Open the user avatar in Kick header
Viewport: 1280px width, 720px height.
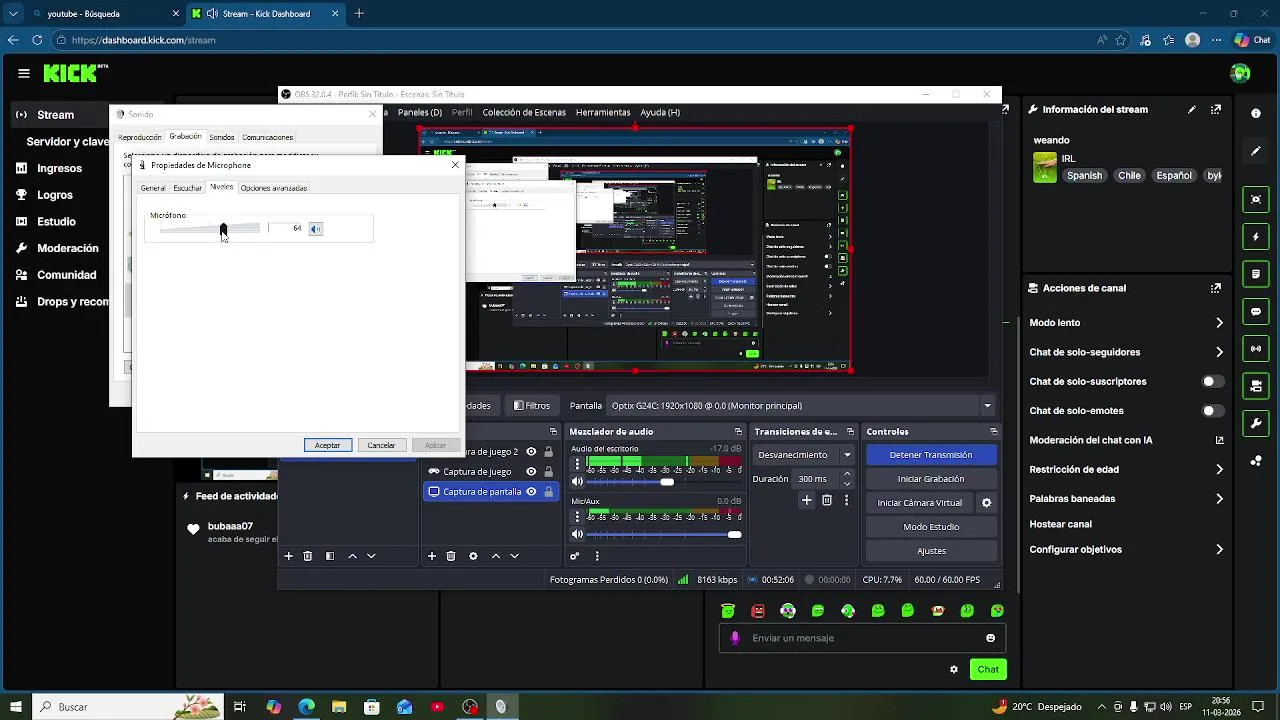coord(1240,73)
